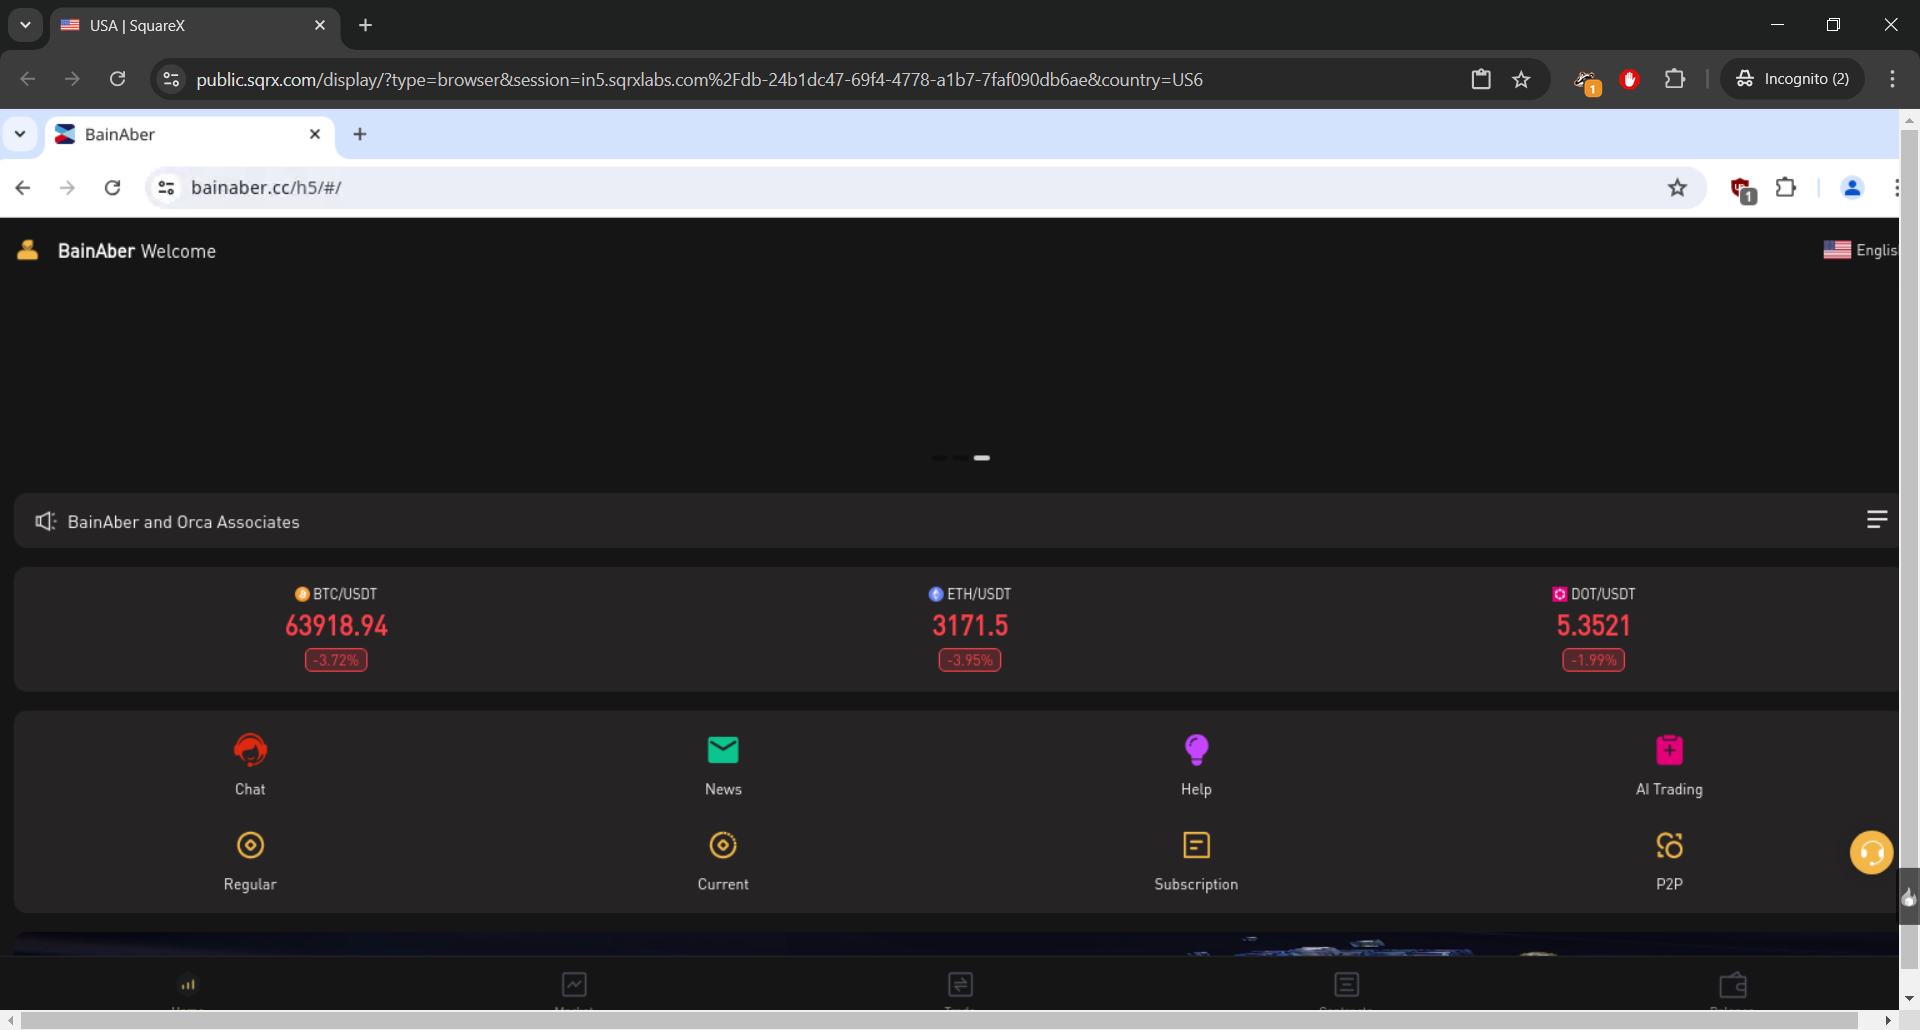Image resolution: width=1920 pixels, height=1030 pixels.
Task: Open the Market tab in bottom navigation
Action: [574, 986]
